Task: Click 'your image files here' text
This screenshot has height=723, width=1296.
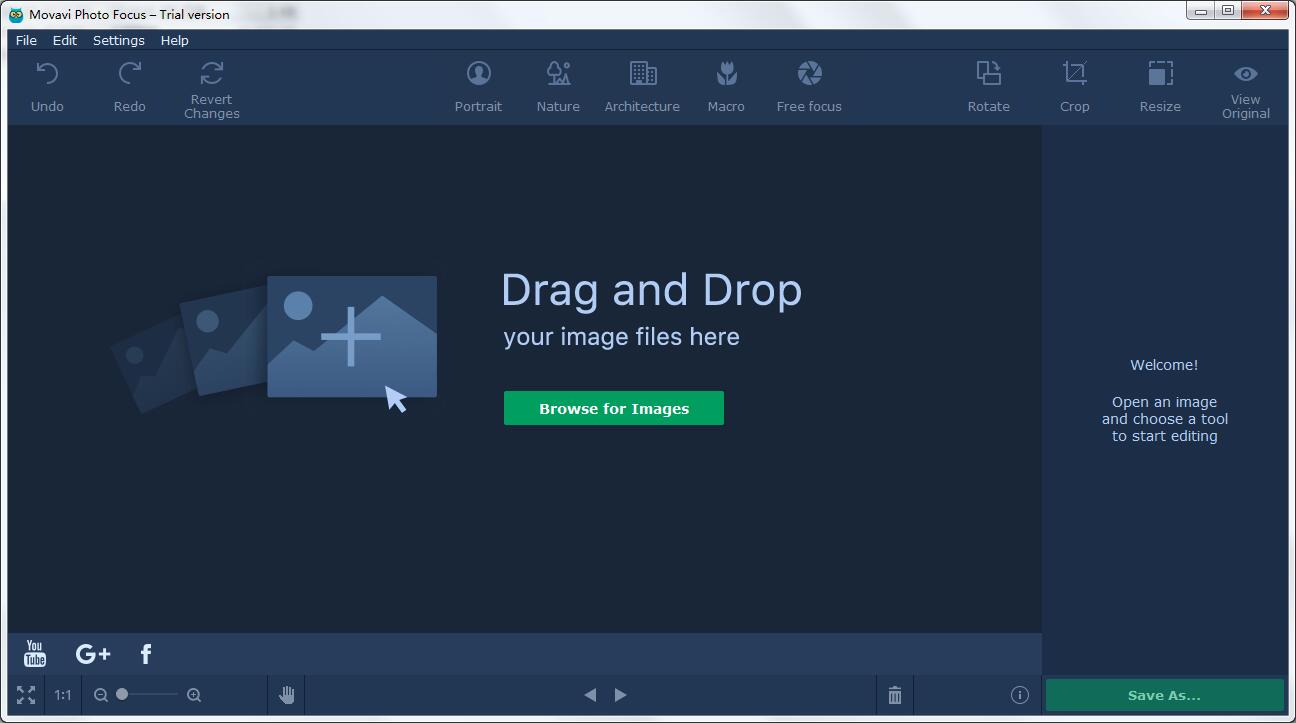Action: (x=621, y=337)
